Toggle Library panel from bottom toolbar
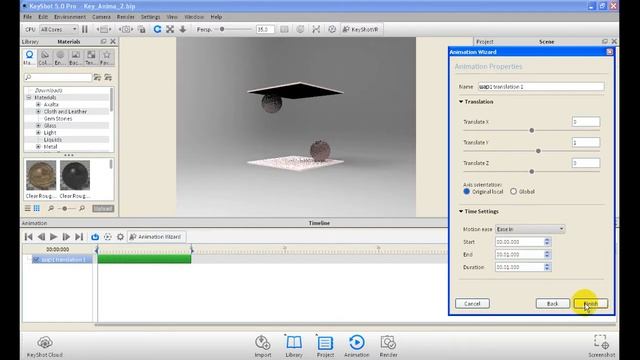The width and height of the screenshot is (640, 360). [x=294, y=346]
